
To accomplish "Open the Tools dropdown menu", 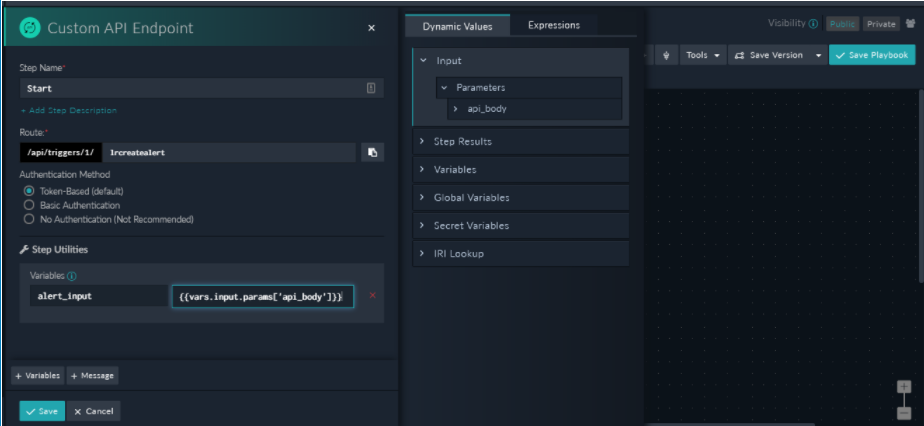I will [703, 56].
